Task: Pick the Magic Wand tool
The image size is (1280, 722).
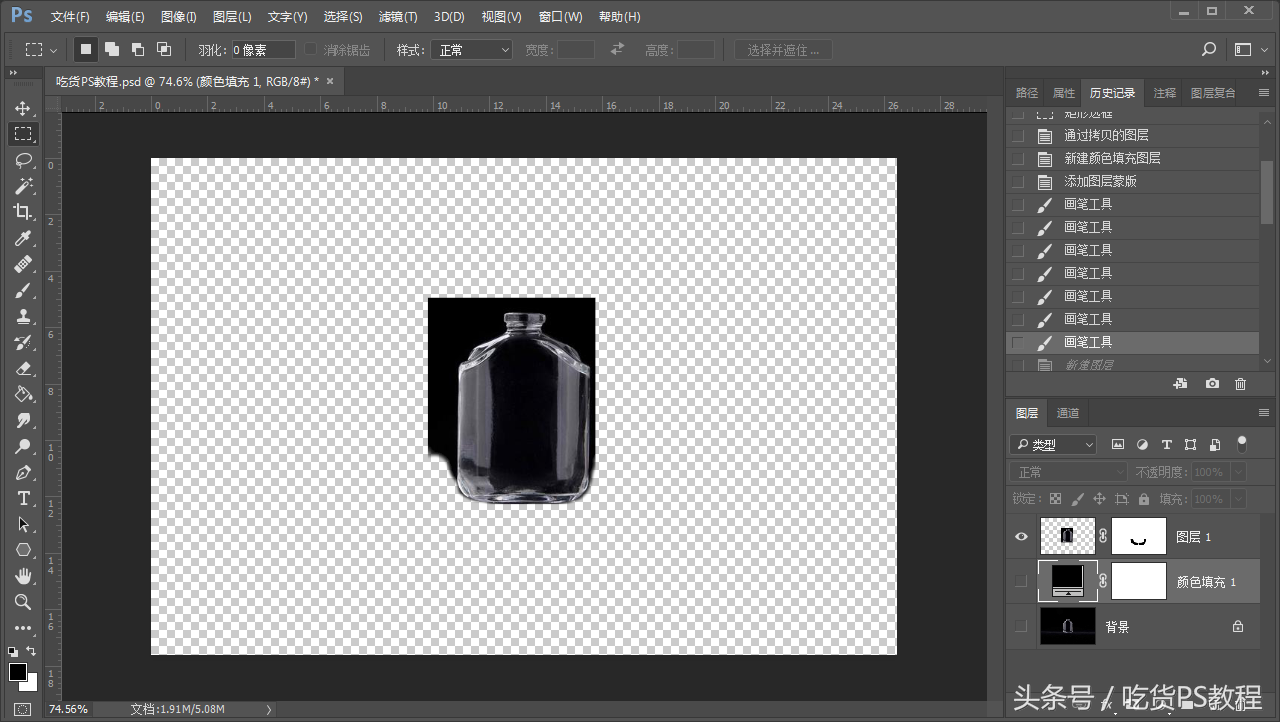Action: point(22,186)
